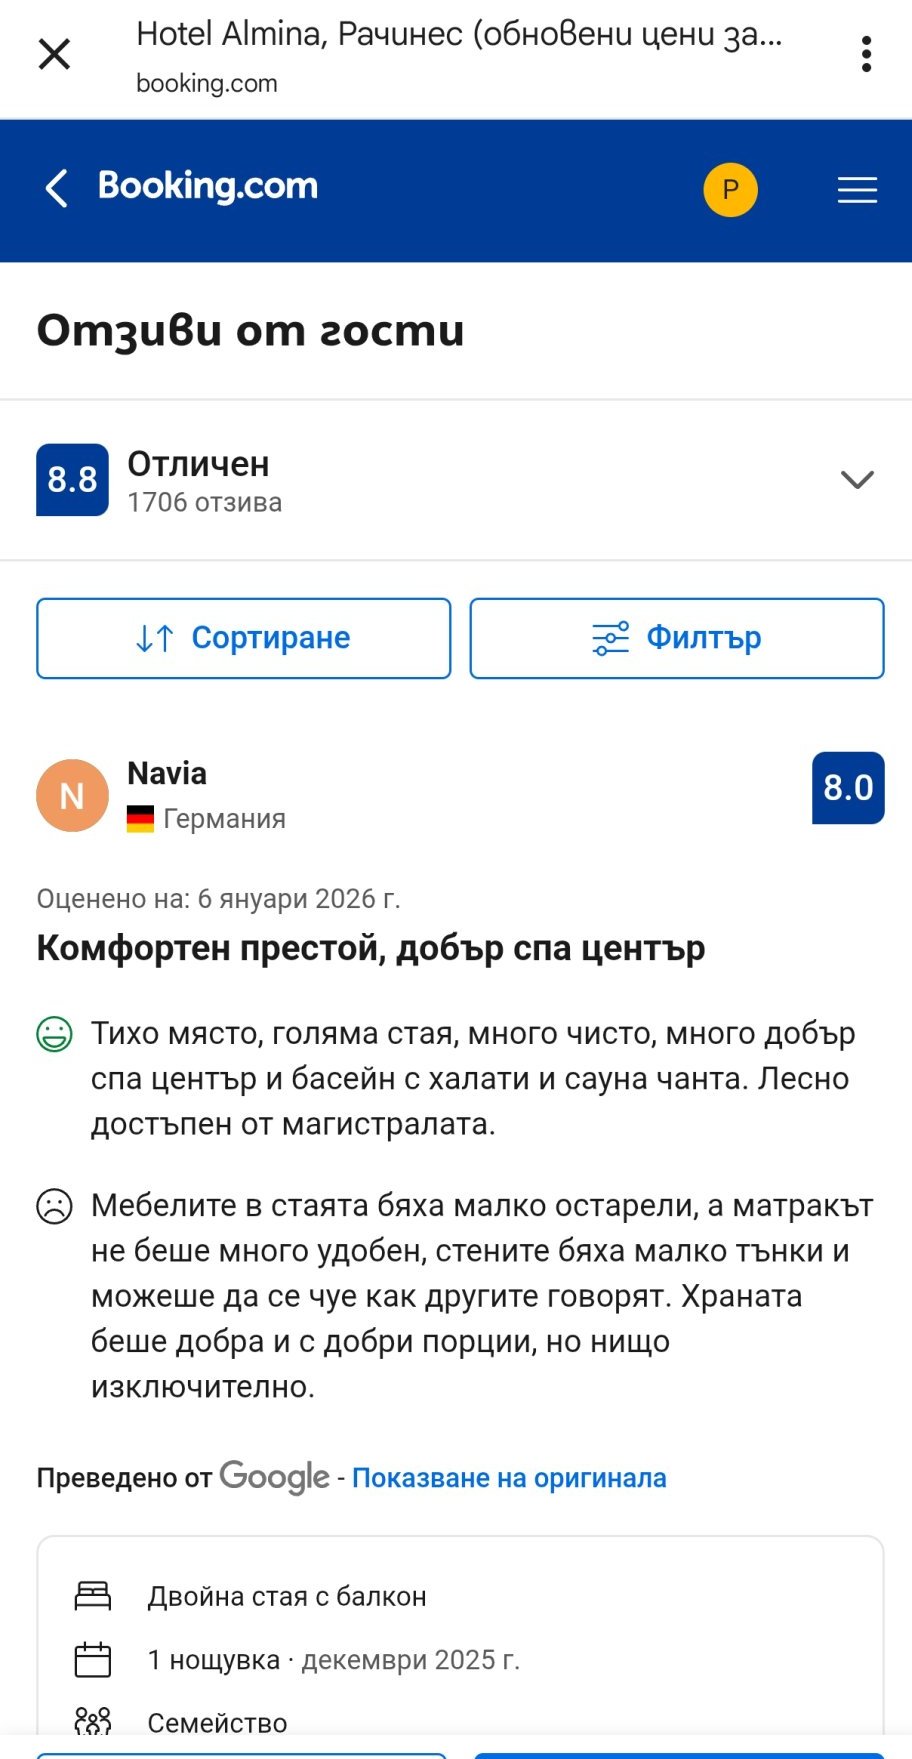Image resolution: width=912 pixels, height=1759 pixels.
Task: Click the green smiley positive icon
Action: (x=54, y=1034)
